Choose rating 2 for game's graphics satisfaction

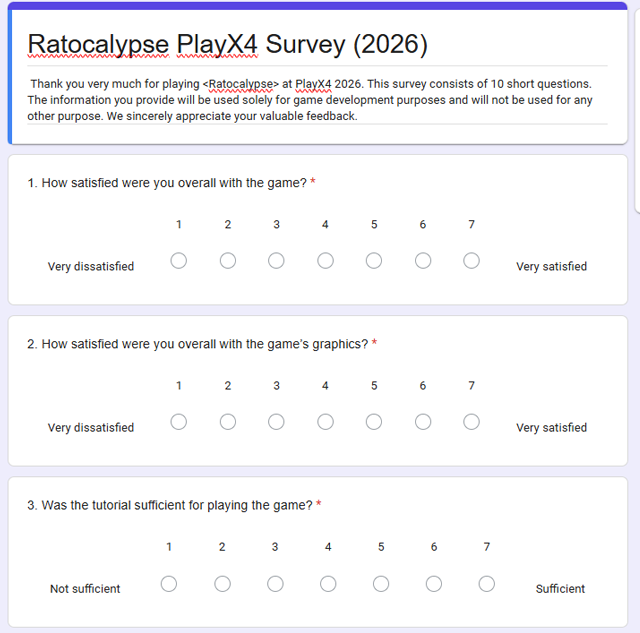[x=228, y=422]
